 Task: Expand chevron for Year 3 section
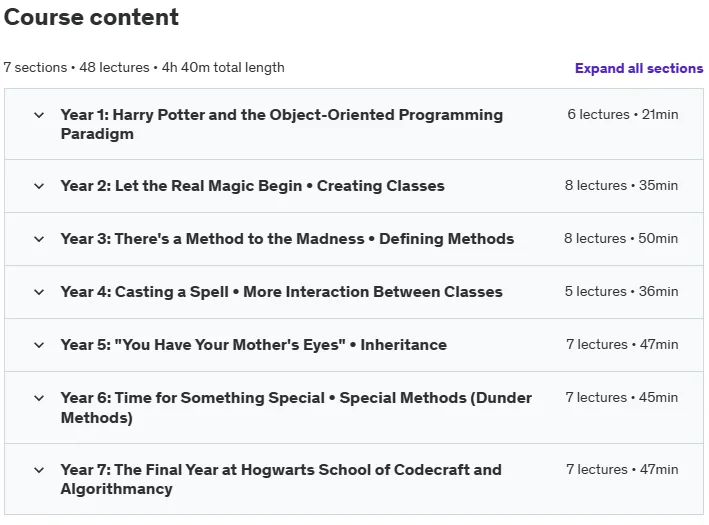39,239
